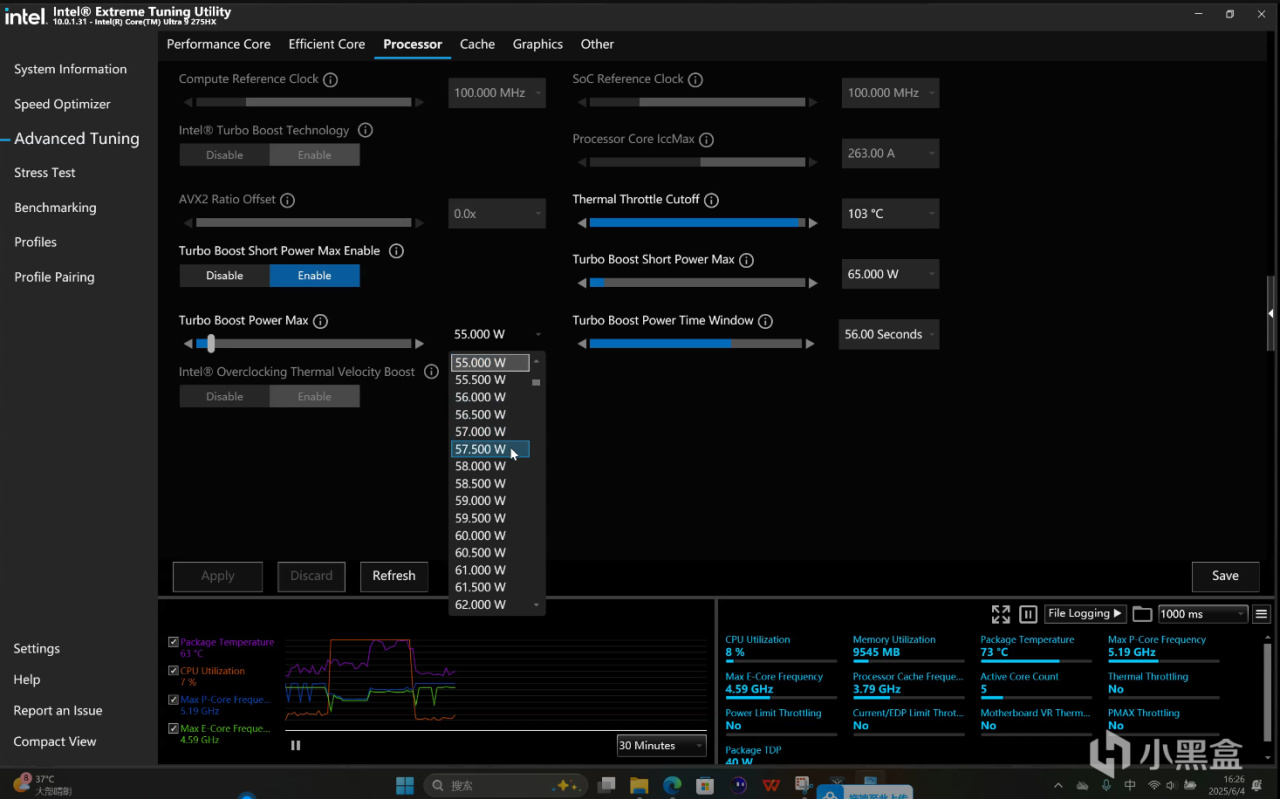Open the 1000 ms refresh interval dropdown
The height and width of the screenshot is (799, 1280).
1203,614
